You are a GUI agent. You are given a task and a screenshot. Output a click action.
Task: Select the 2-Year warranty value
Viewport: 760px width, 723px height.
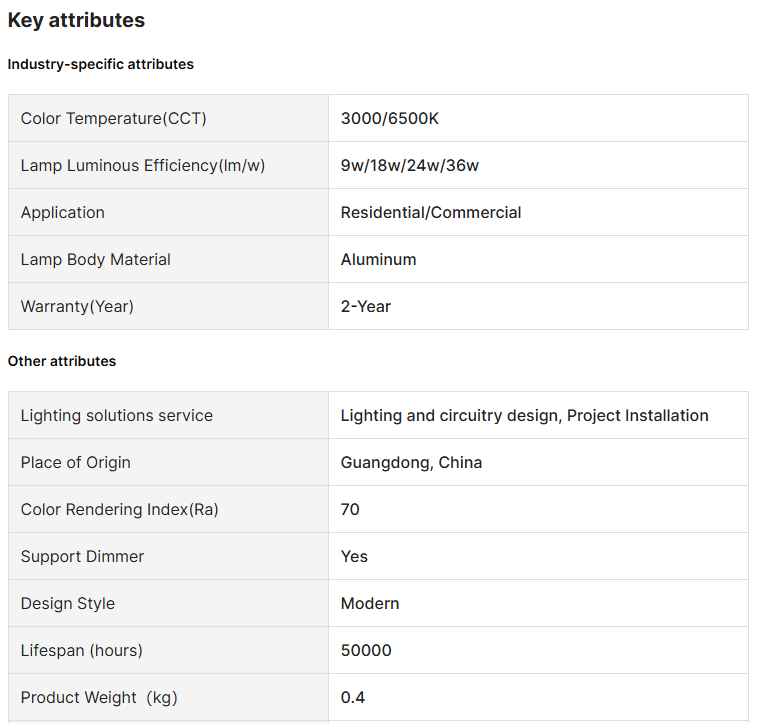coord(366,307)
